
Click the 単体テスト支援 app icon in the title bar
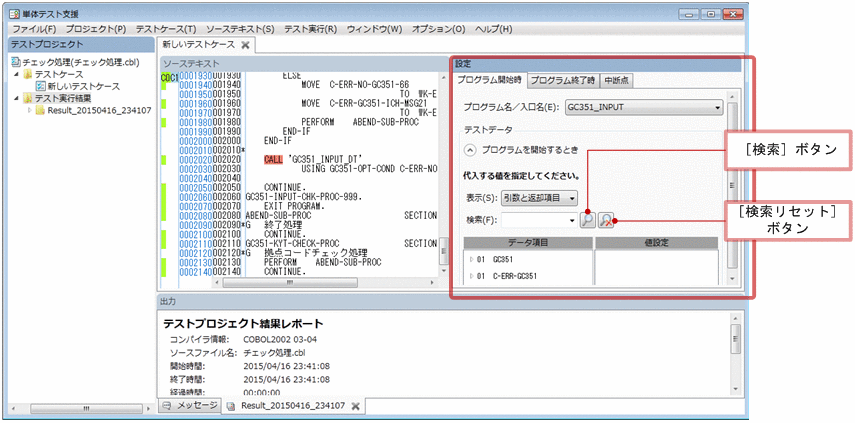pyautogui.click(x=16, y=14)
